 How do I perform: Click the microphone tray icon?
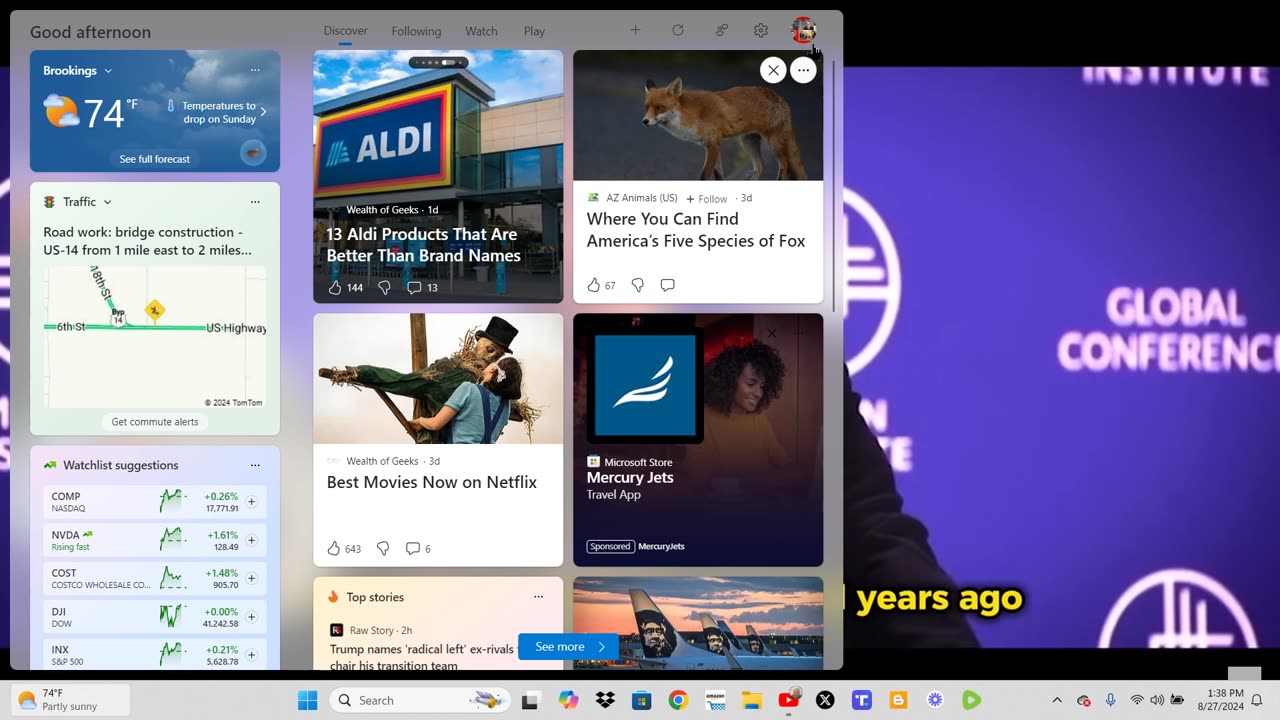tap(1110, 700)
